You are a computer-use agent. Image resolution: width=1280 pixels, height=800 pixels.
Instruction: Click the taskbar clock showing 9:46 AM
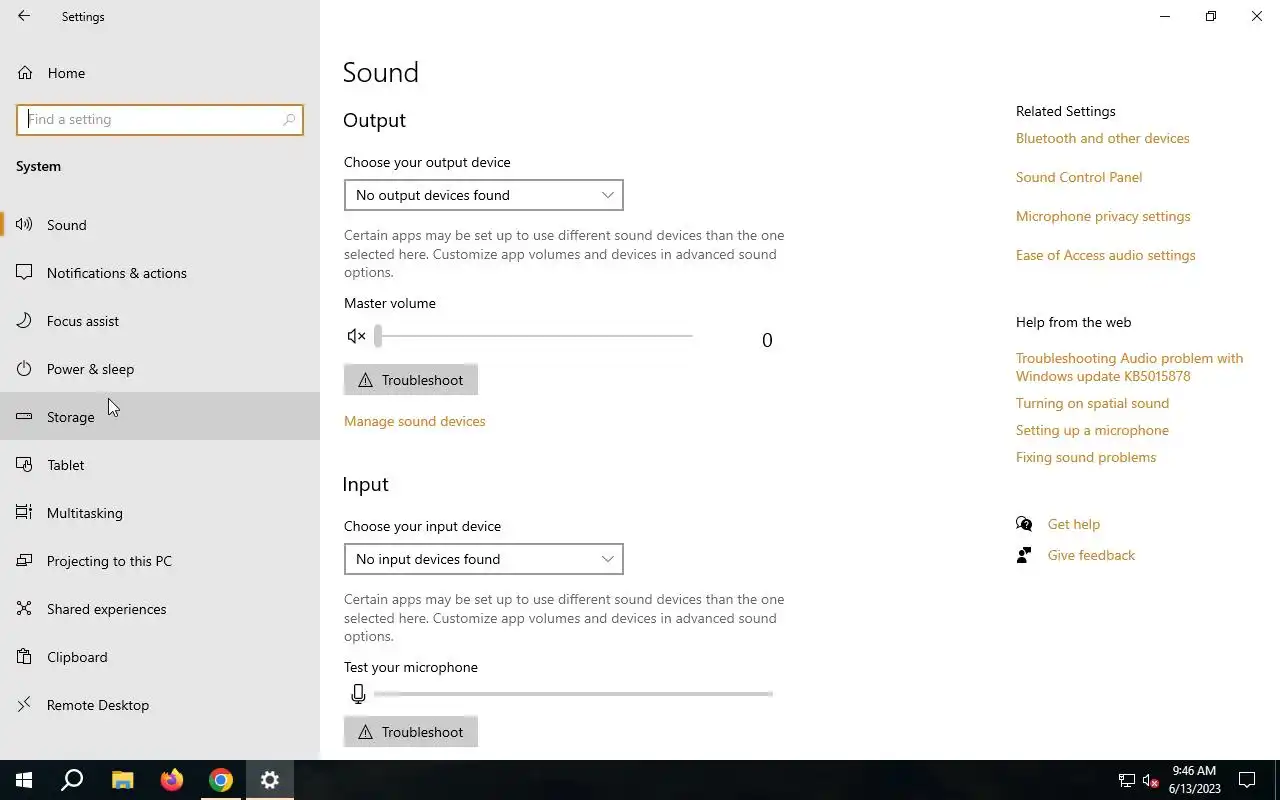click(1194, 780)
